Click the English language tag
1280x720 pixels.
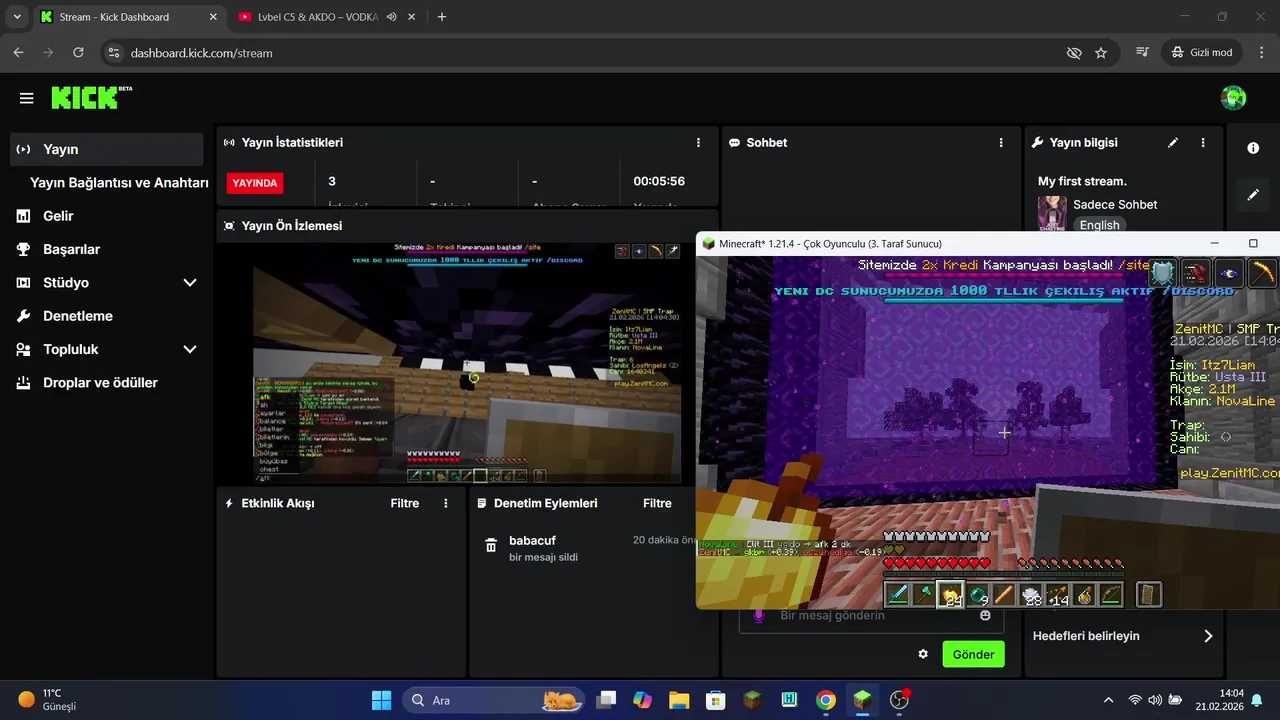click(x=1099, y=225)
